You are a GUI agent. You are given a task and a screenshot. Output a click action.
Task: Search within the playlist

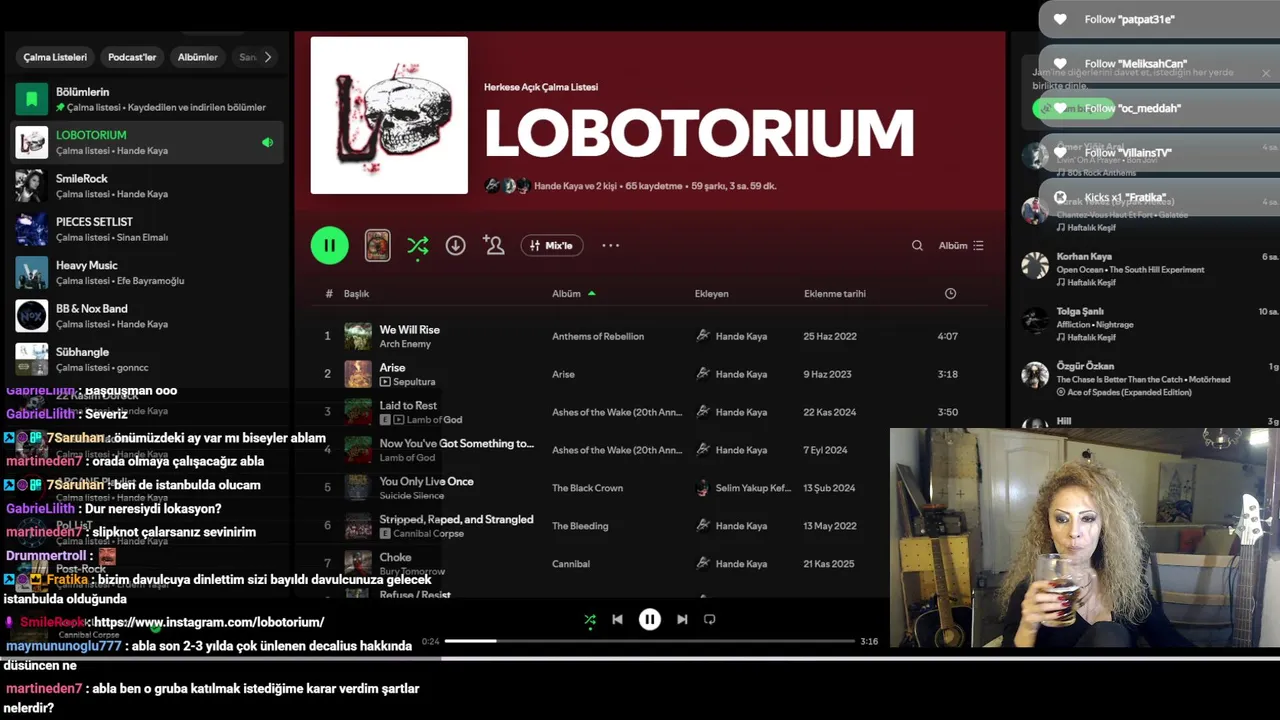[x=917, y=245]
